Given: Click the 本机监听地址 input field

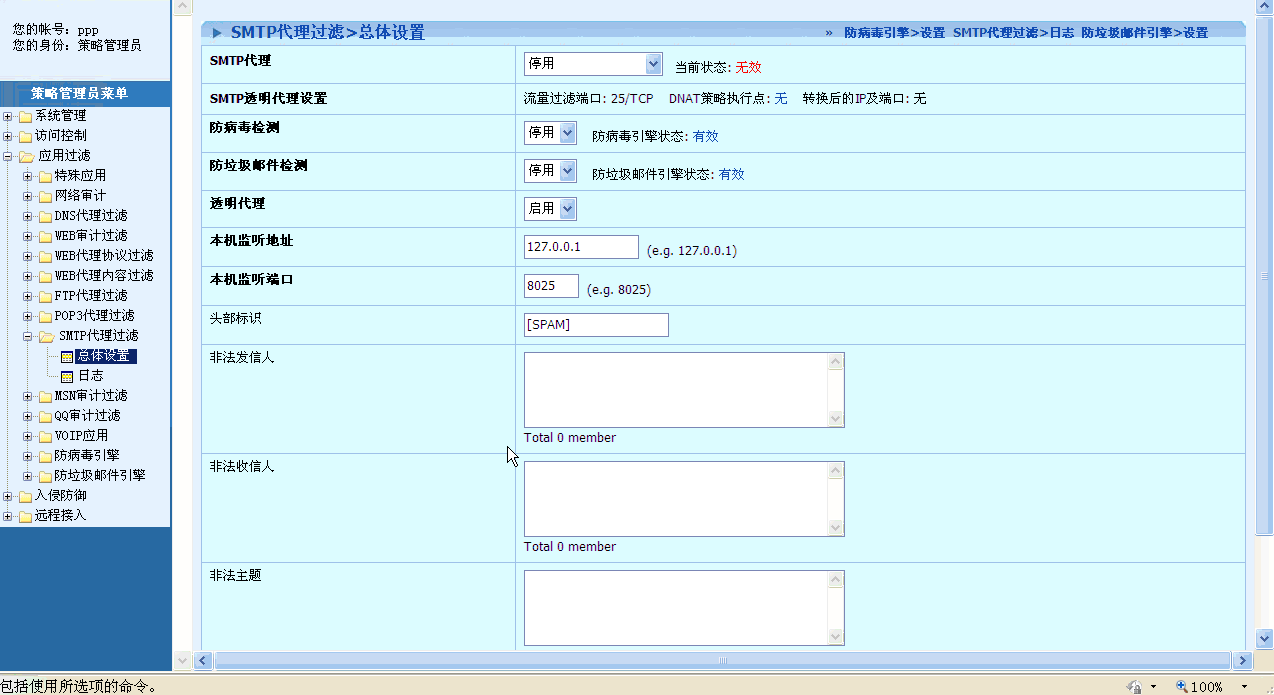Looking at the screenshot, I should (581, 247).
